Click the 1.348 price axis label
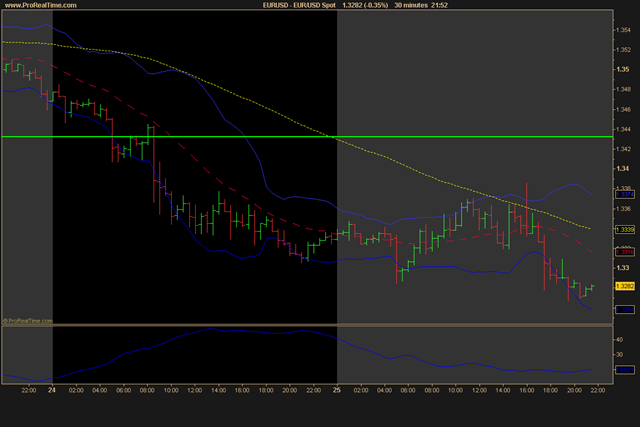Viewport: 640px width, 427px height. (623, 89)
